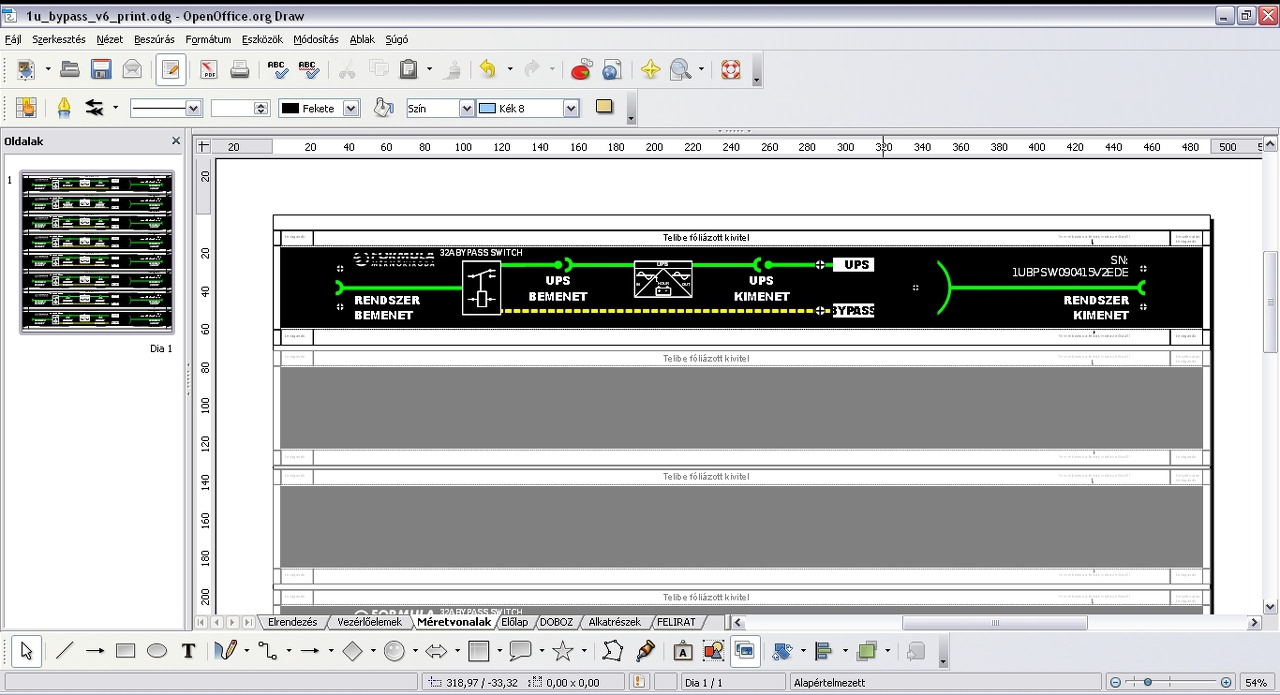Open the Eszközök menu
The width and height of the screenshot is (1280, 695).
coord(262,40)
